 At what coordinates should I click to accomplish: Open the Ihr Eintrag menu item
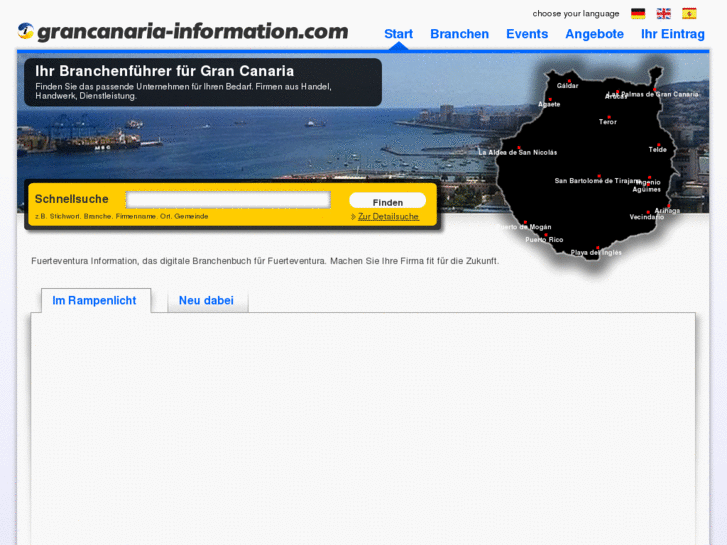coord(673,34)
